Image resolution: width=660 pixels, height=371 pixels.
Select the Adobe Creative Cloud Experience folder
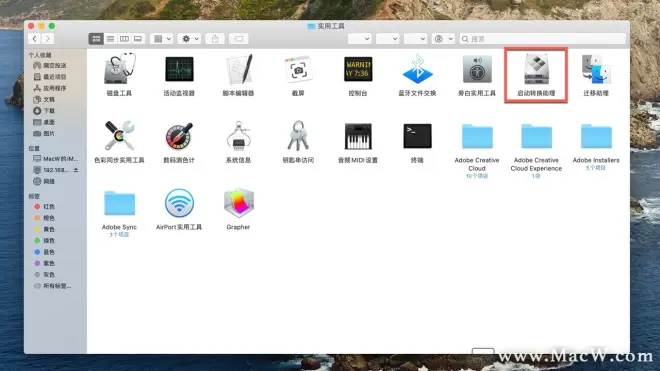point(536,136)
